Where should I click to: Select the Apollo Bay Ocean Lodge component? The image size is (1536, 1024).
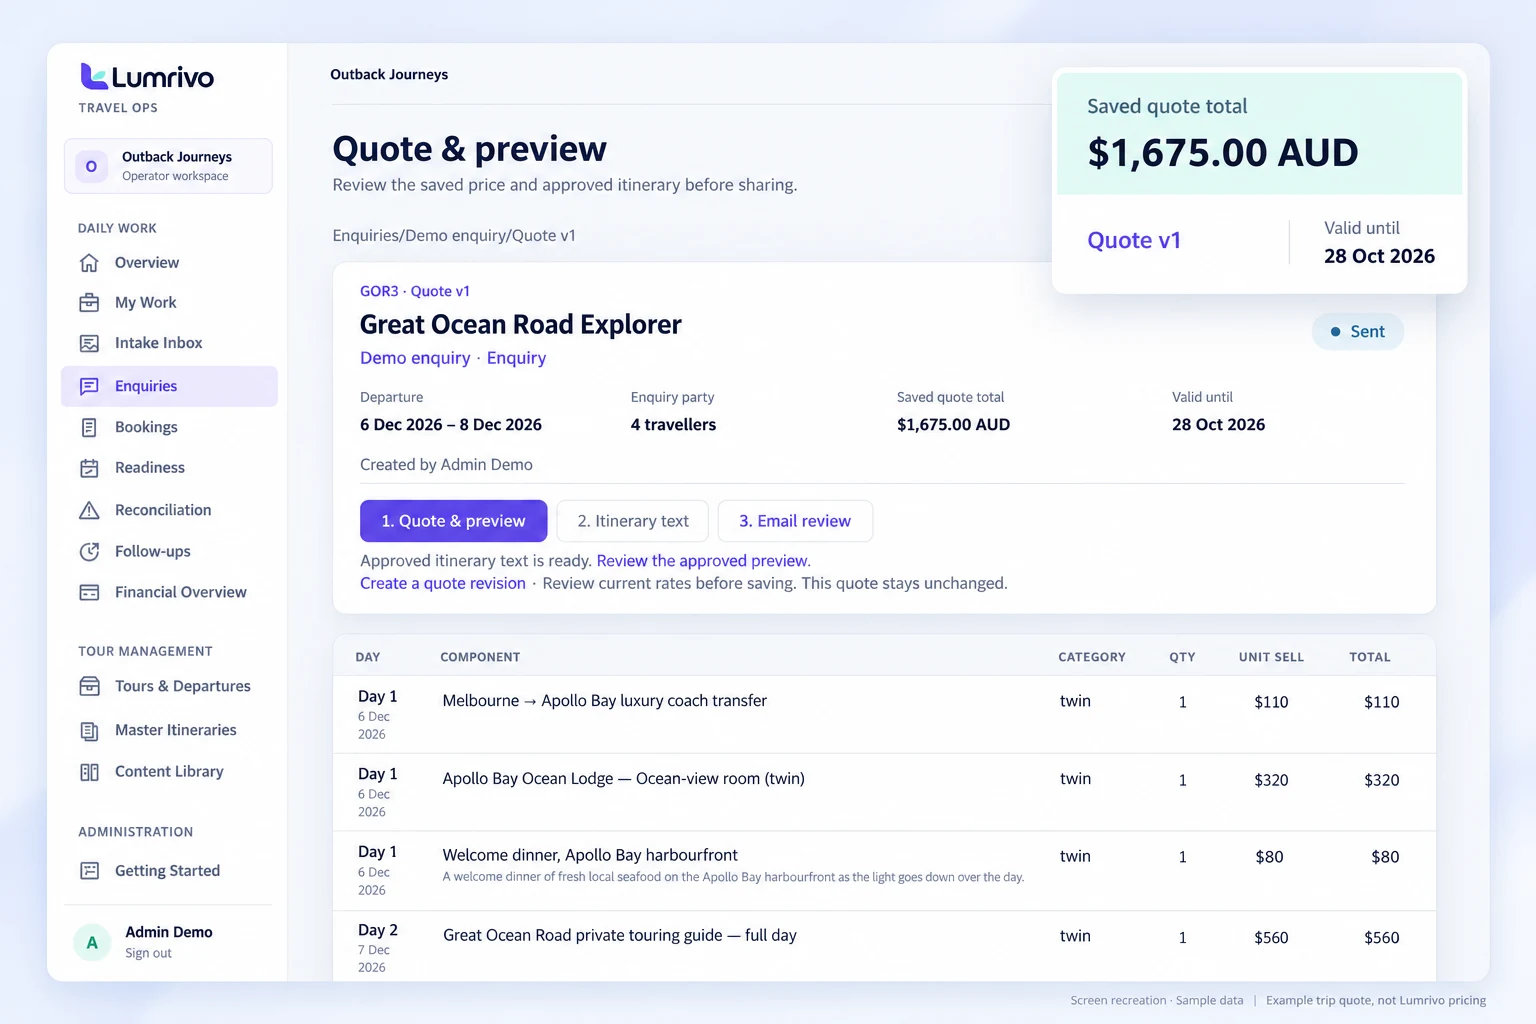coord(624,779)
